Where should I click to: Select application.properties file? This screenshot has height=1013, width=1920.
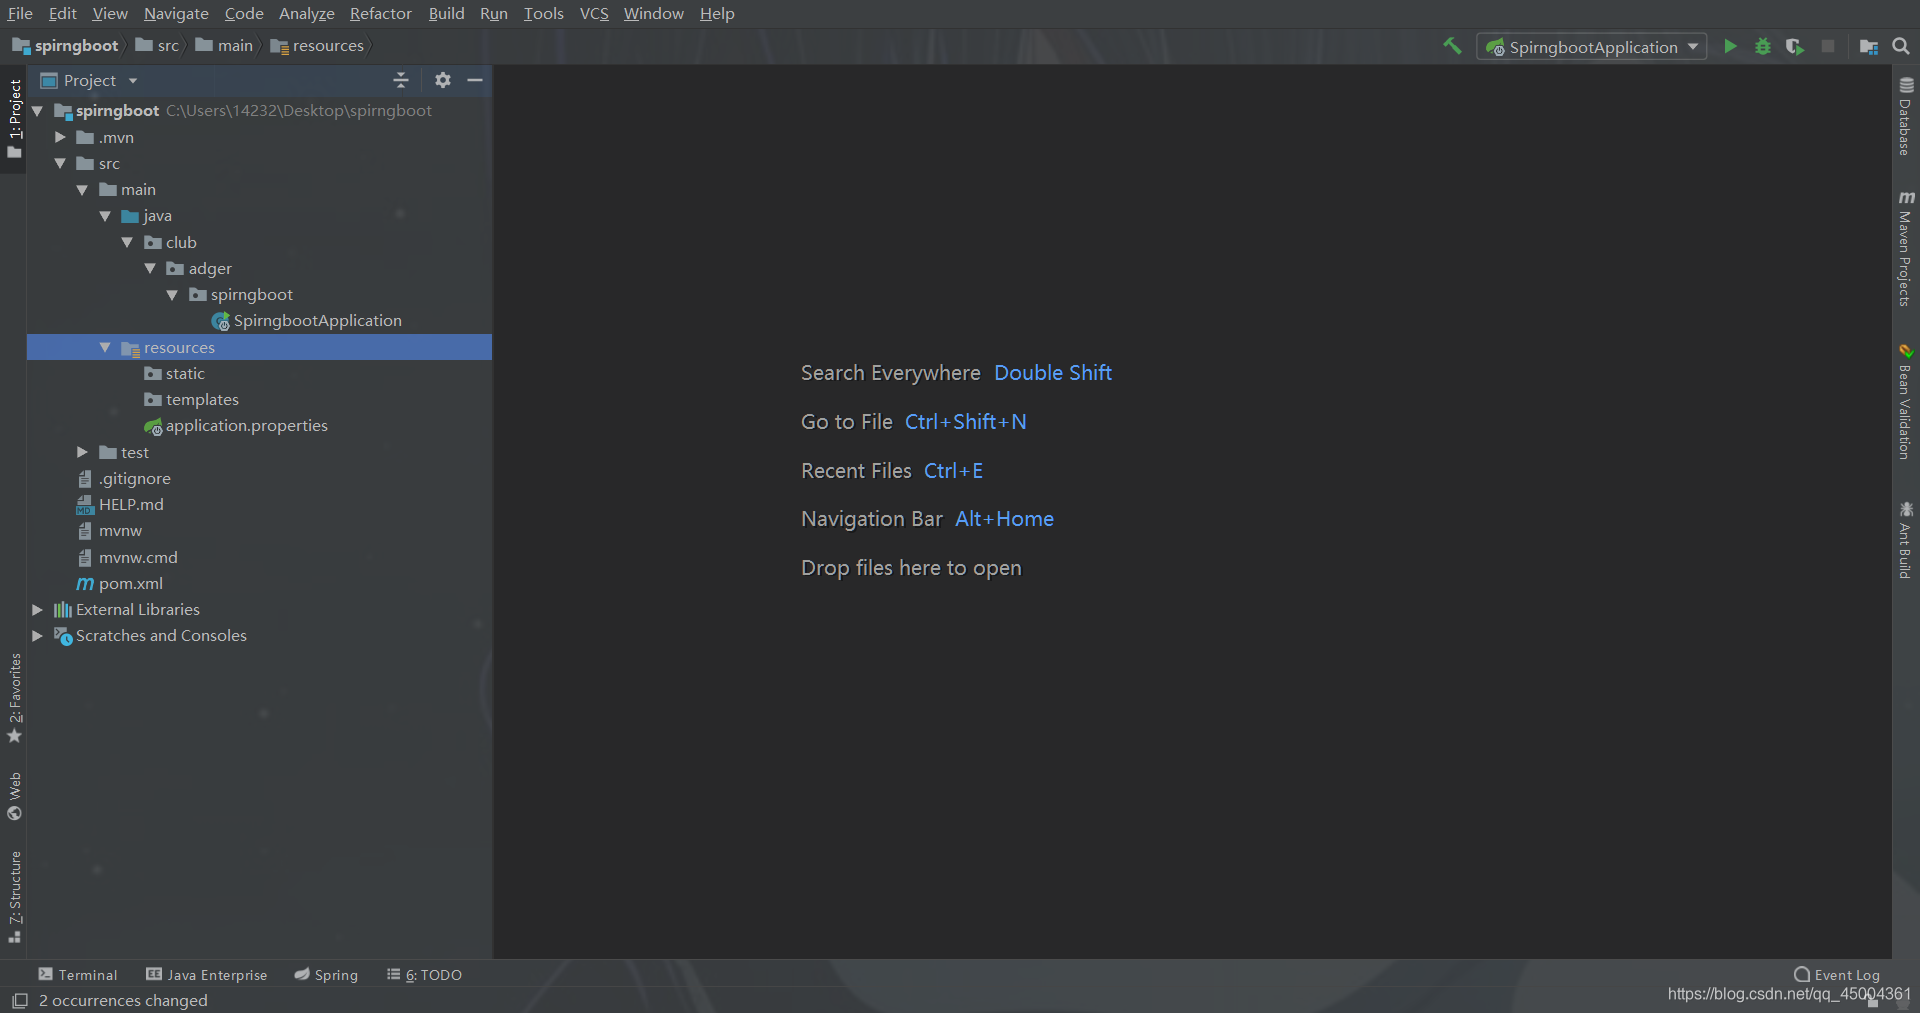pyautogui.click(x=246, y=426)
